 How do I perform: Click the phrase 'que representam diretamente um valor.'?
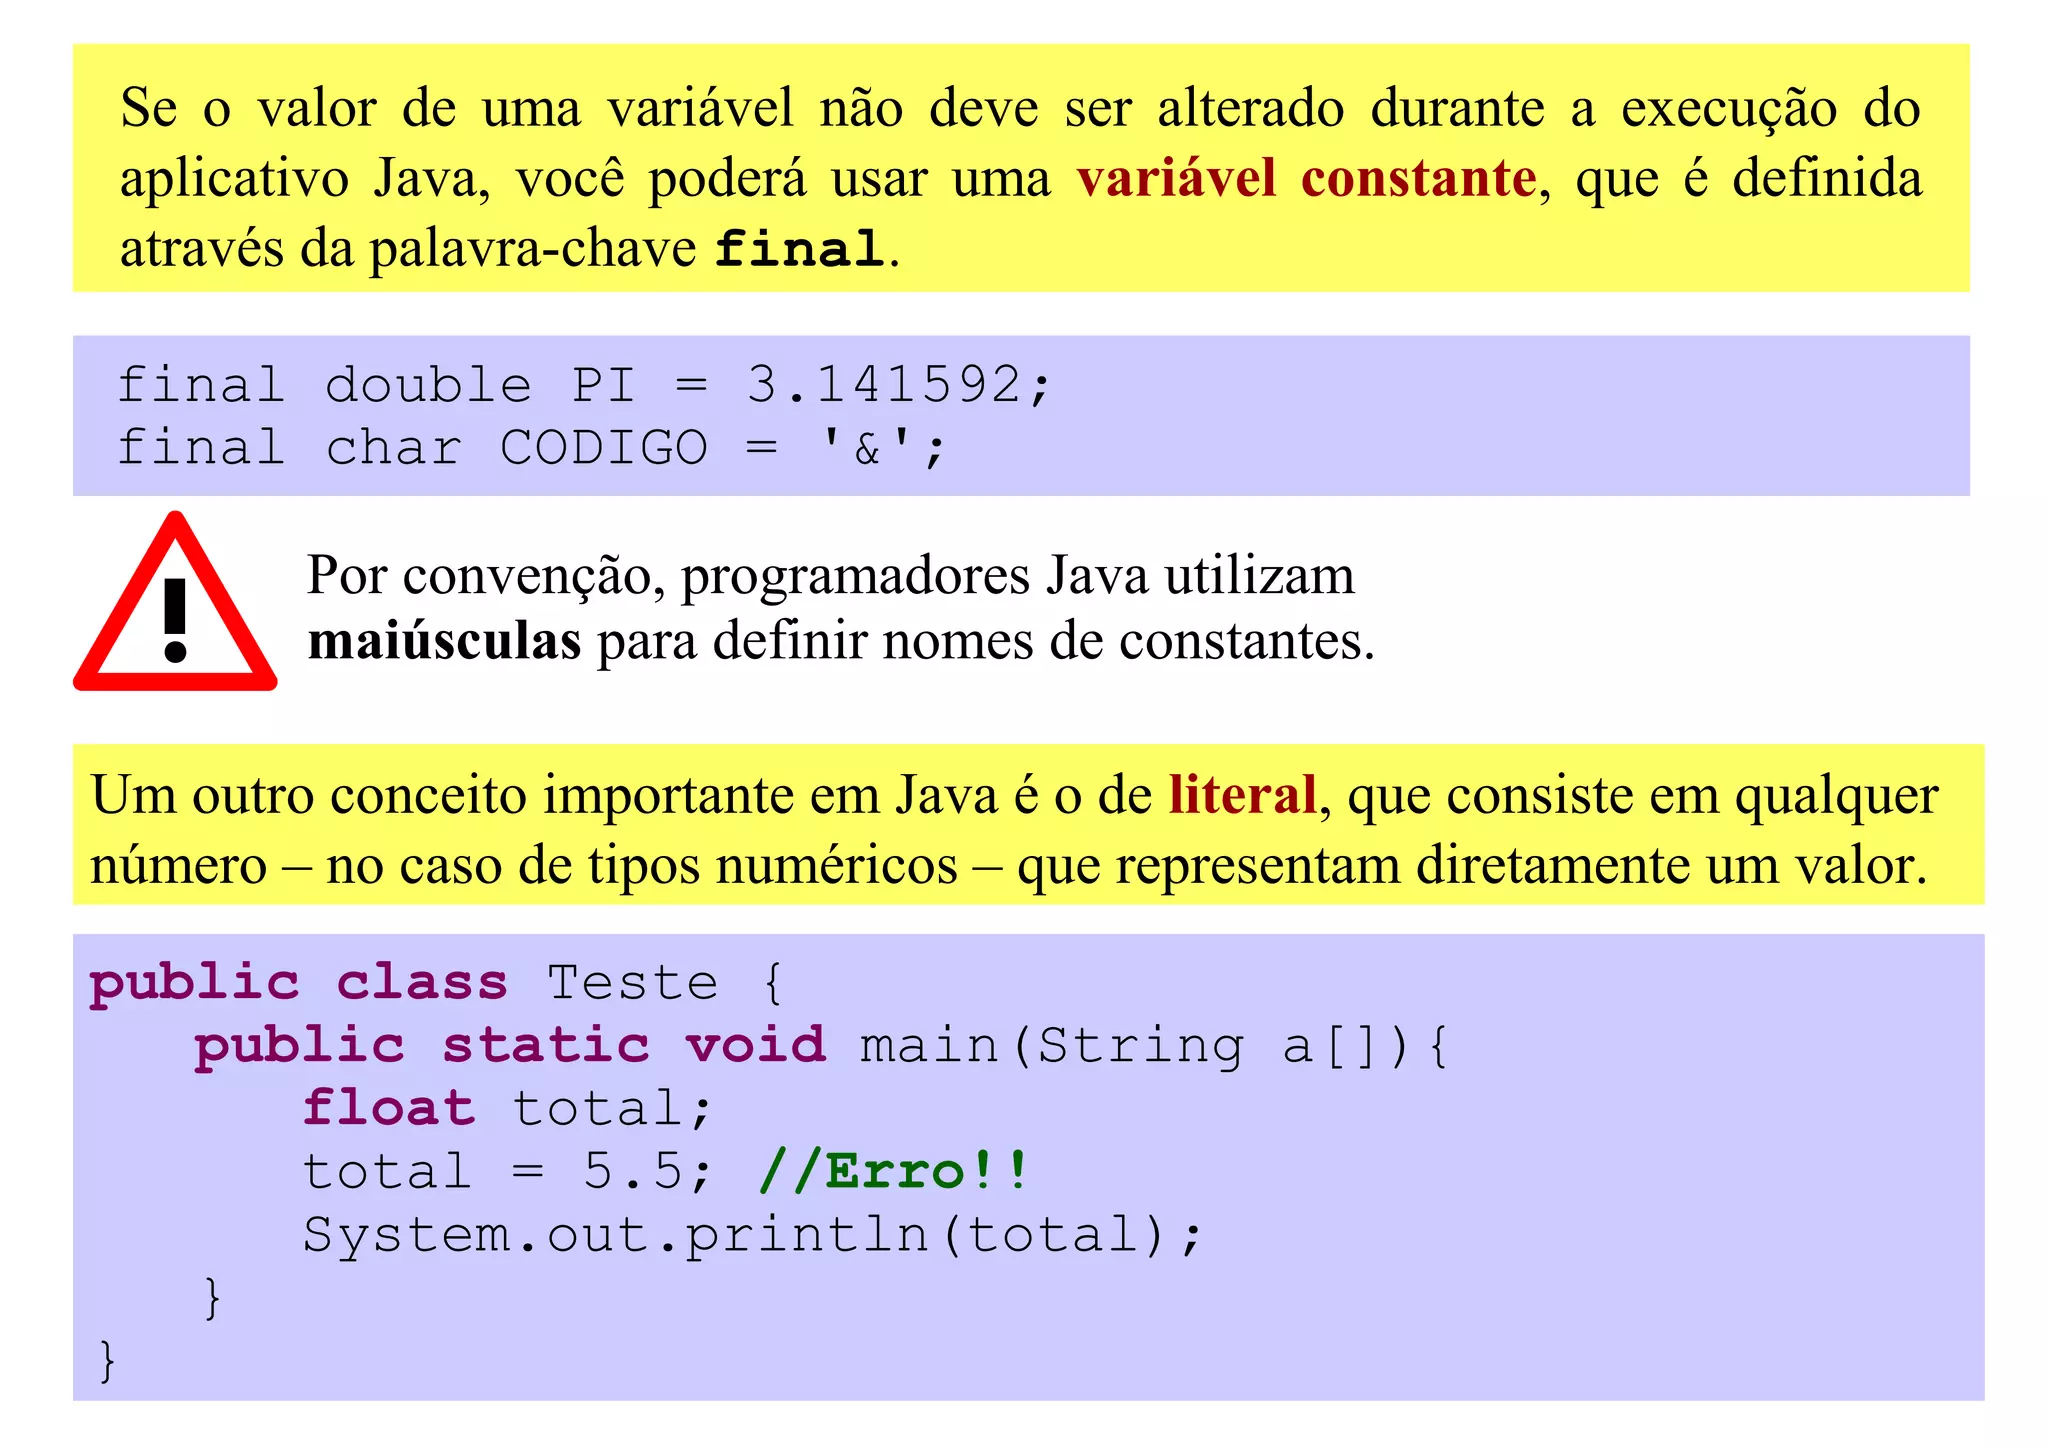coord(1472,866)
